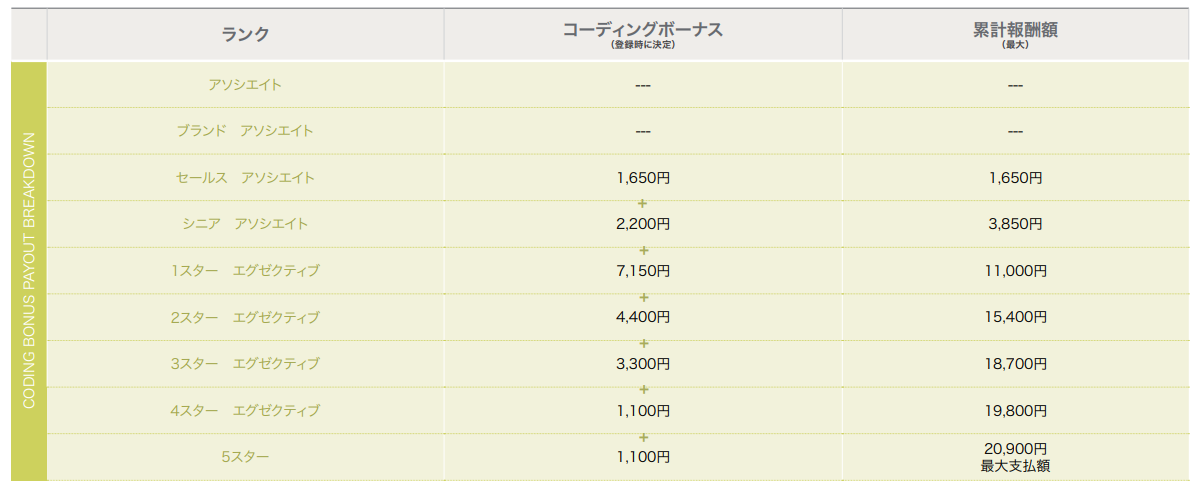Click the ランク column header
The image size is (1199, 495).
pyautogui.click(x=245, y=34)
